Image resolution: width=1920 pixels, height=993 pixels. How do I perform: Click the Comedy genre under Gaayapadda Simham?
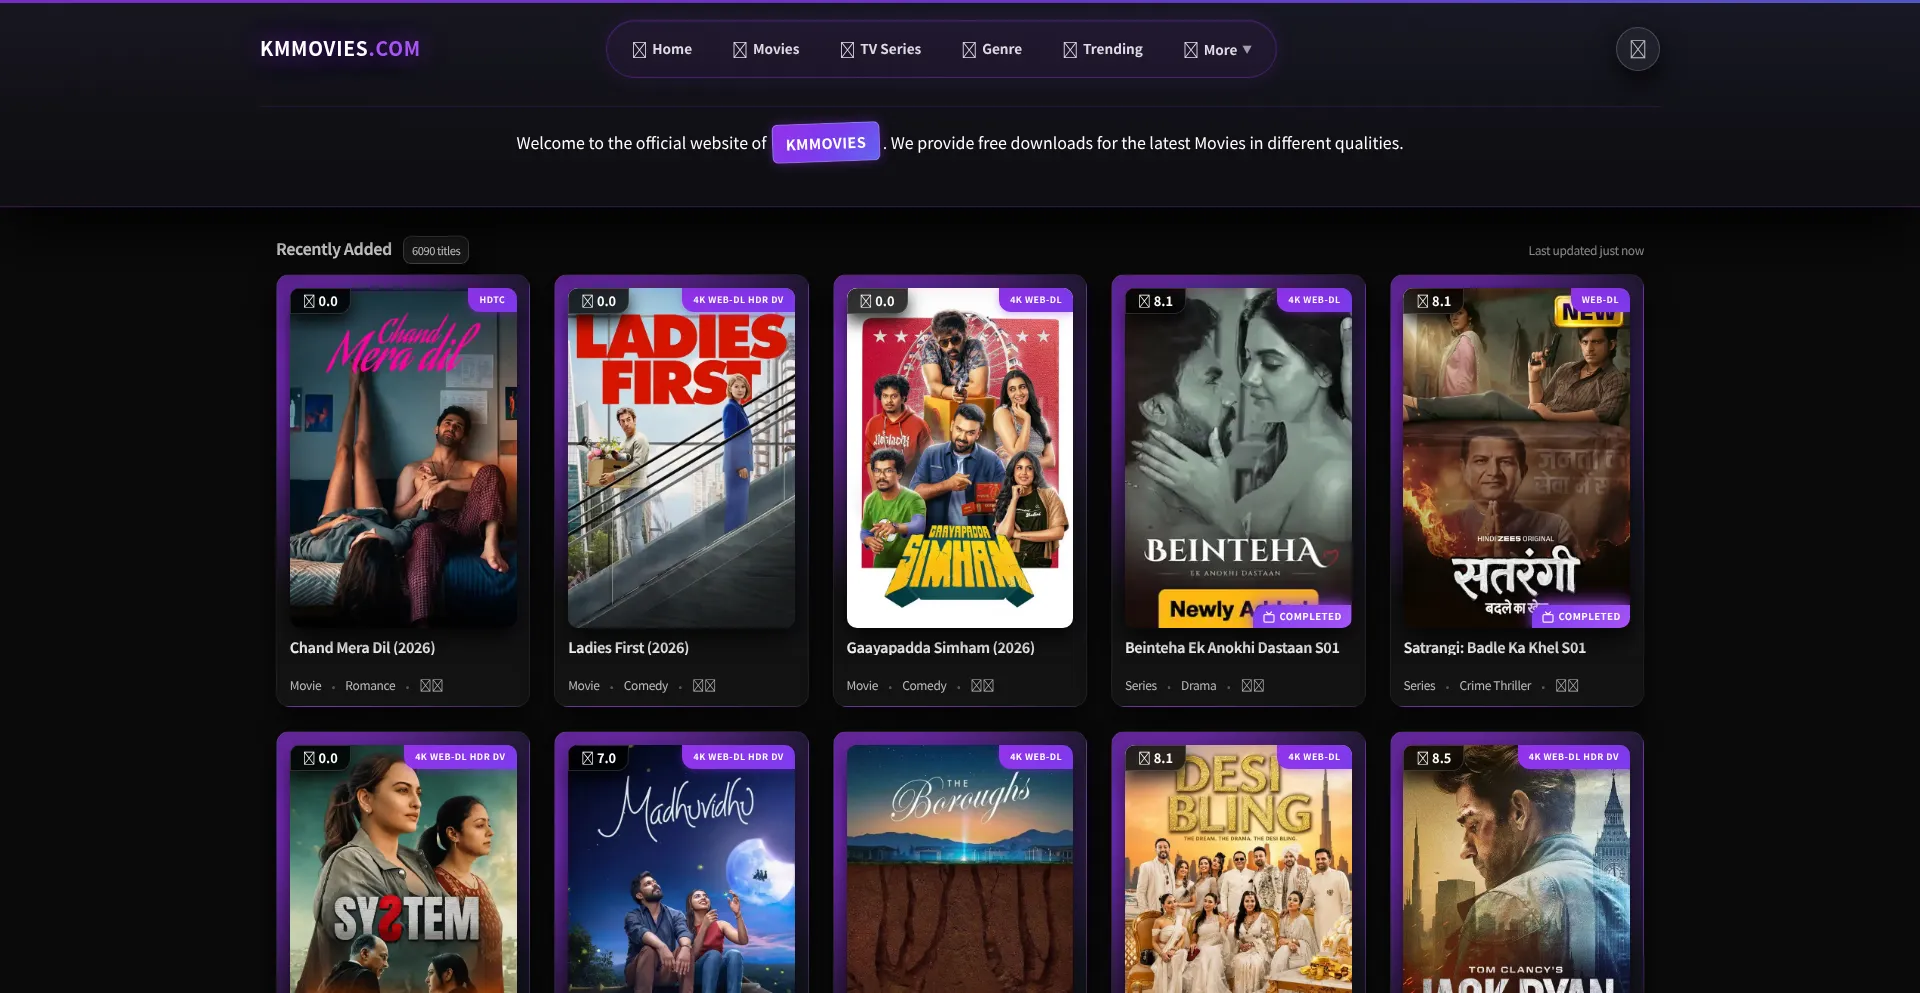[x=924, y=686]
